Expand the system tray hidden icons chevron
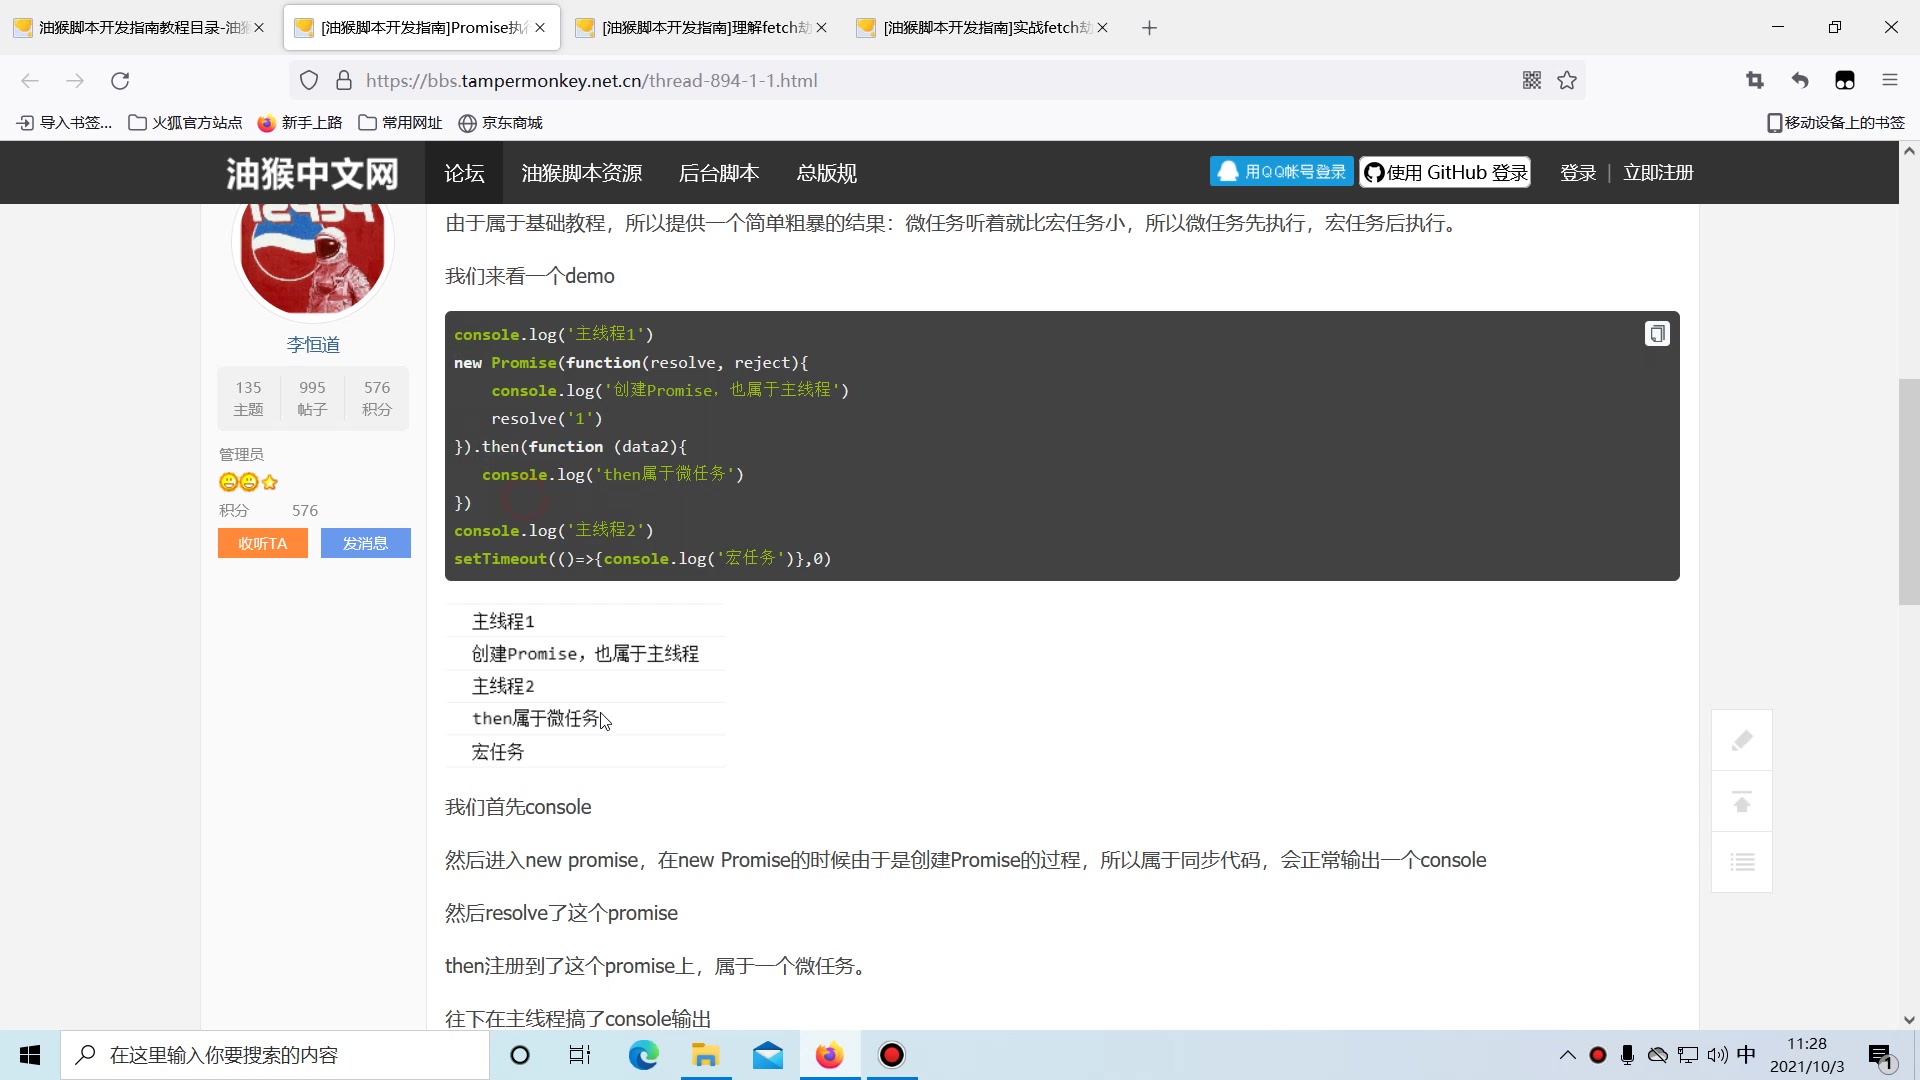 point(1567,1055)
